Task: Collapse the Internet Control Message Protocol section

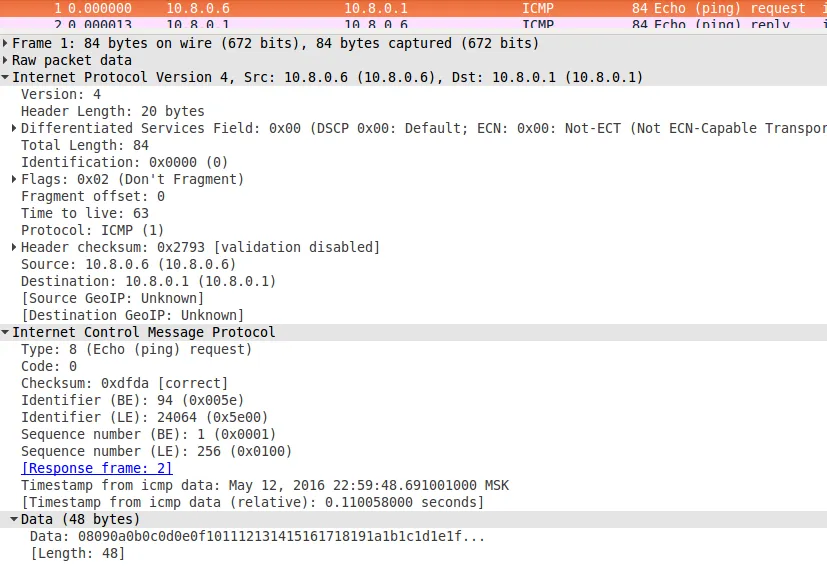Action: pyautogui.click(x=6, y=332)
